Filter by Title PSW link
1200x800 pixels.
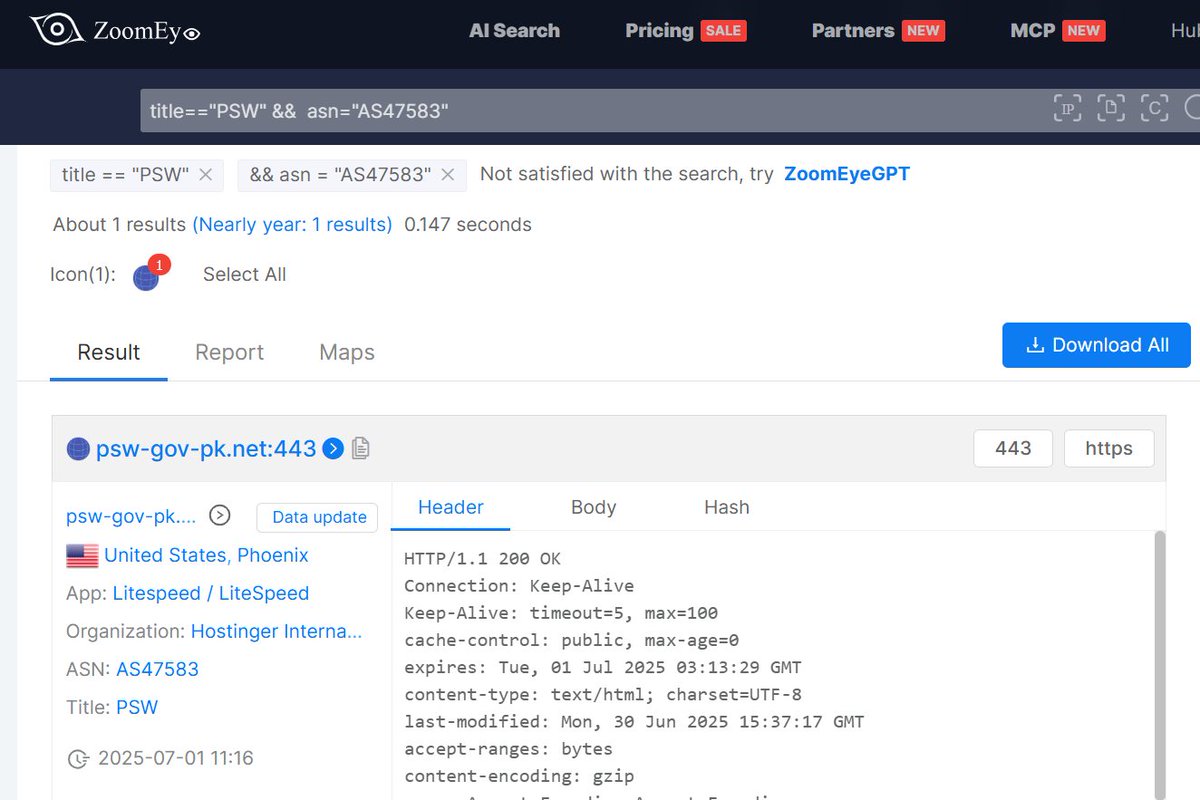click(137, 708)
